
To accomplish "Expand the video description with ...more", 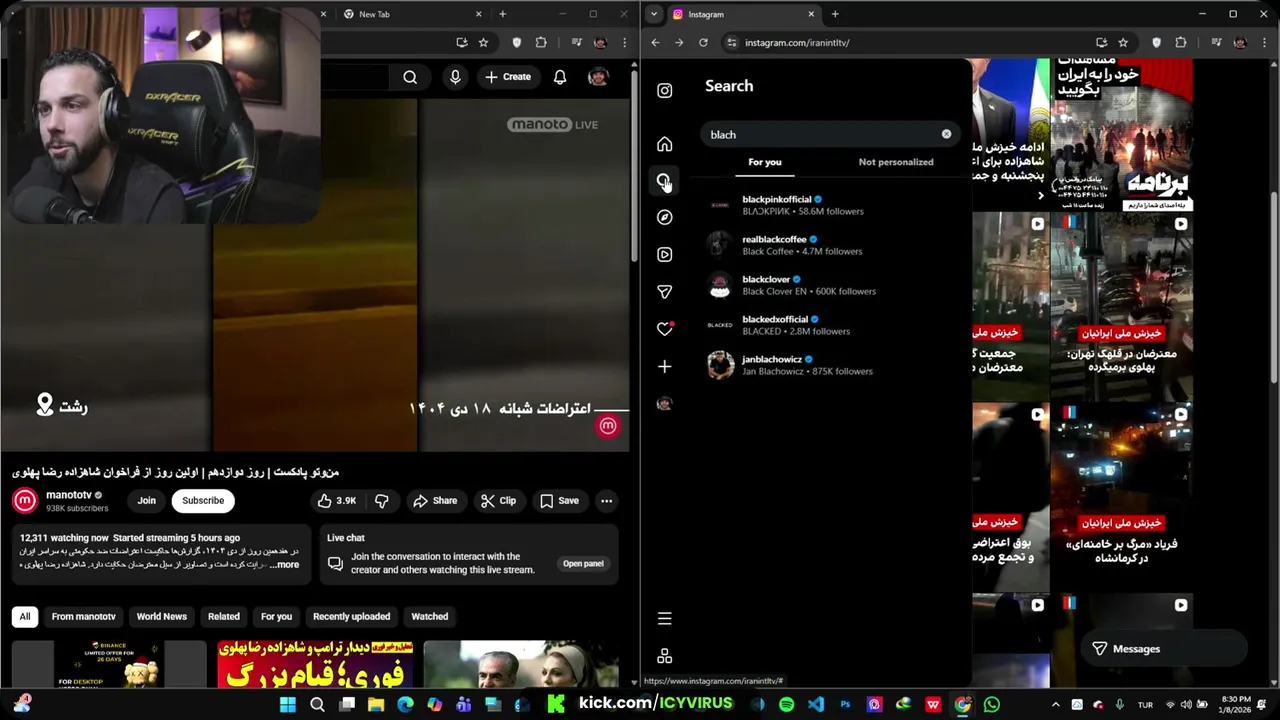I will coord(283,565).
